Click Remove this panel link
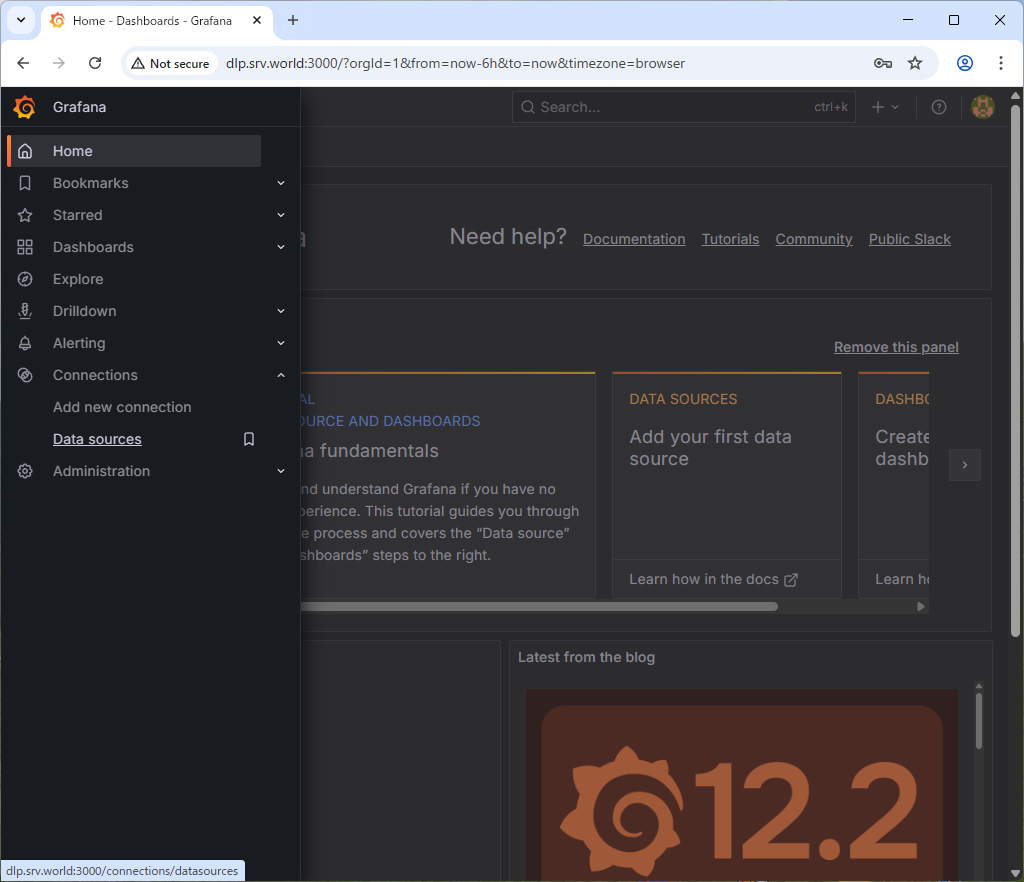The width and height of the screenshot is (1024, 882). [x=896, y=347]
